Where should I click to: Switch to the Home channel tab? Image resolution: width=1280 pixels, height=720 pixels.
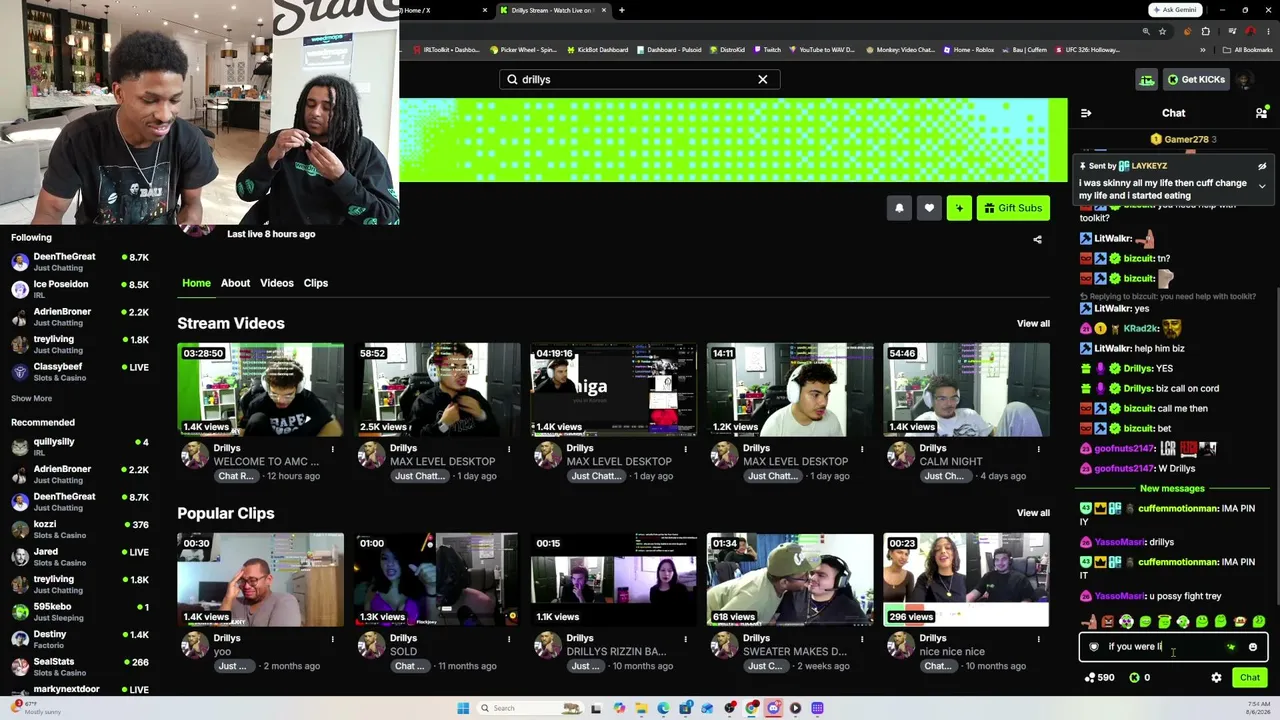(196, 283)
